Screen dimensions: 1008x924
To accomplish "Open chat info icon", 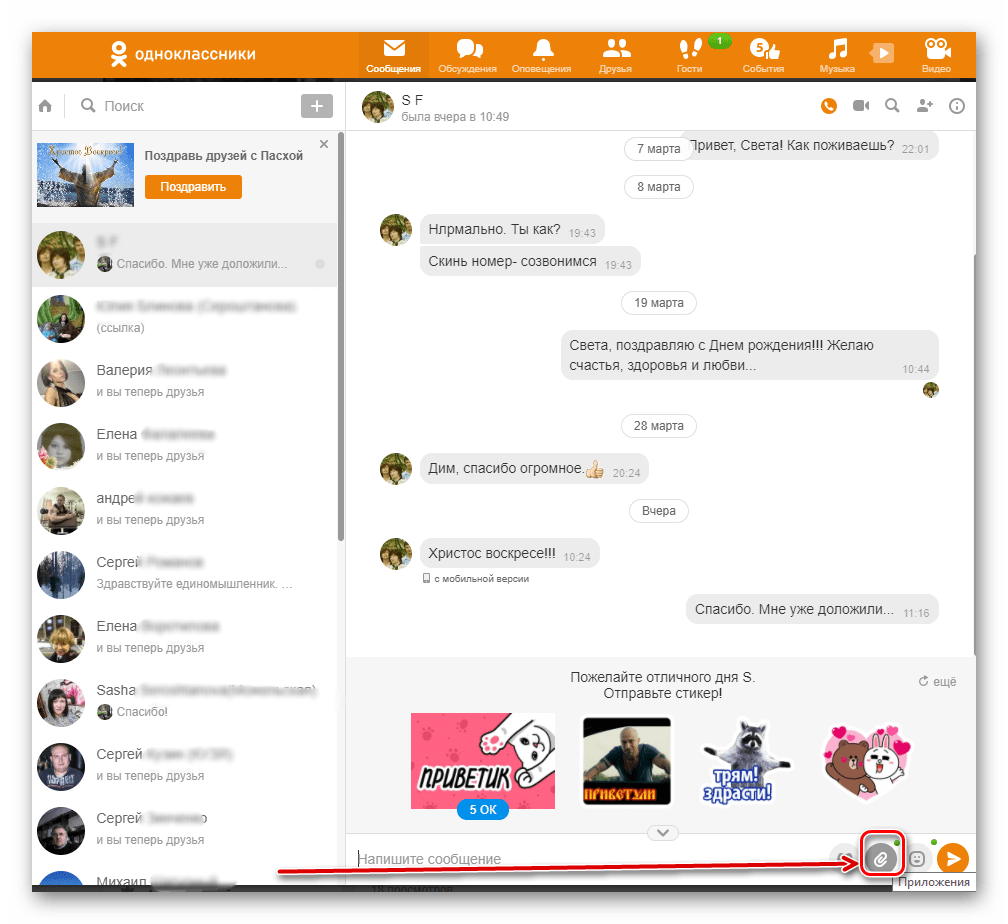I will point(957,106).
